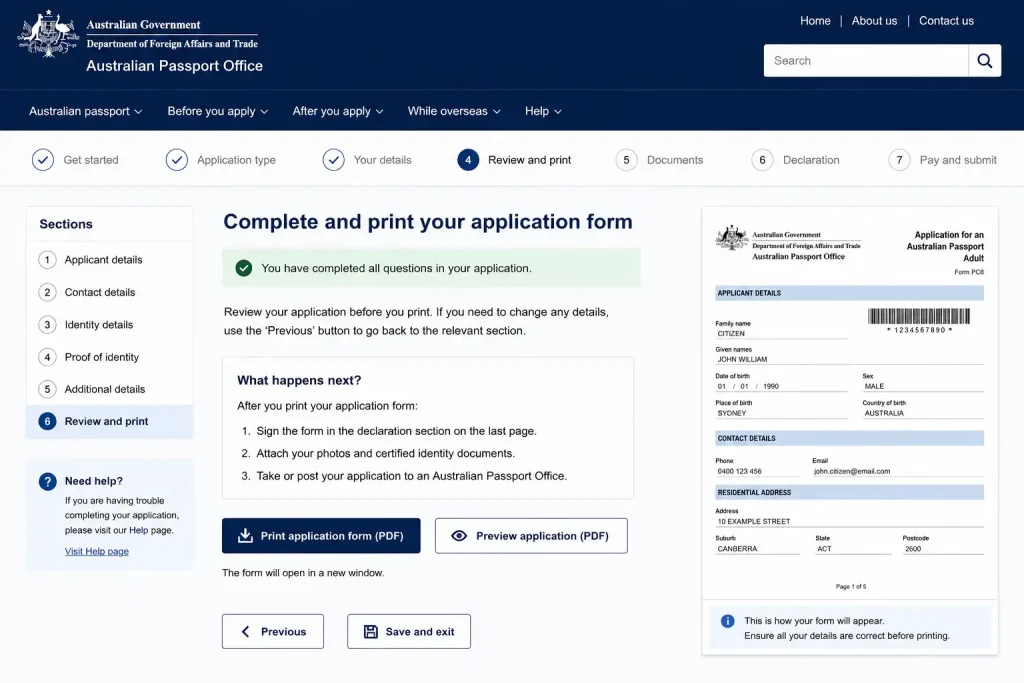This screenshot has height=683, width=1024.
Task: Click the Get started checkmark step icon
Action: point(43,160)
